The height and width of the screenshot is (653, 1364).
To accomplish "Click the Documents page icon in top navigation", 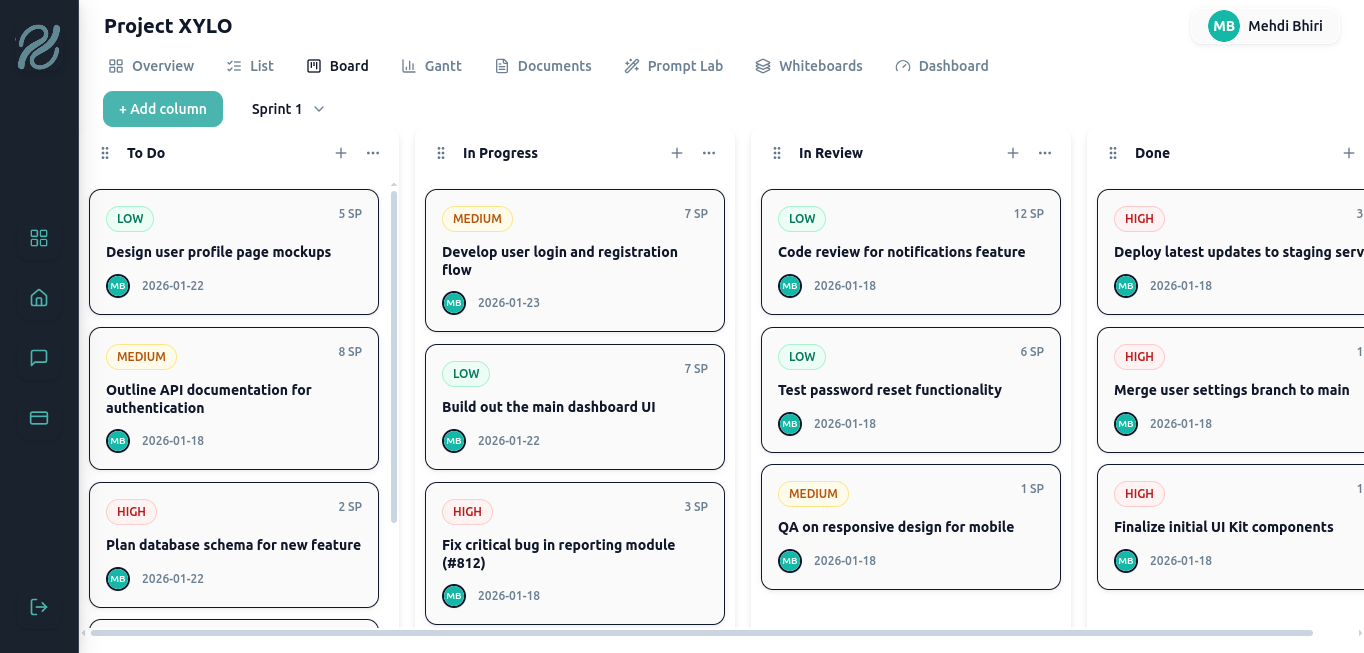I will (502, 65).
